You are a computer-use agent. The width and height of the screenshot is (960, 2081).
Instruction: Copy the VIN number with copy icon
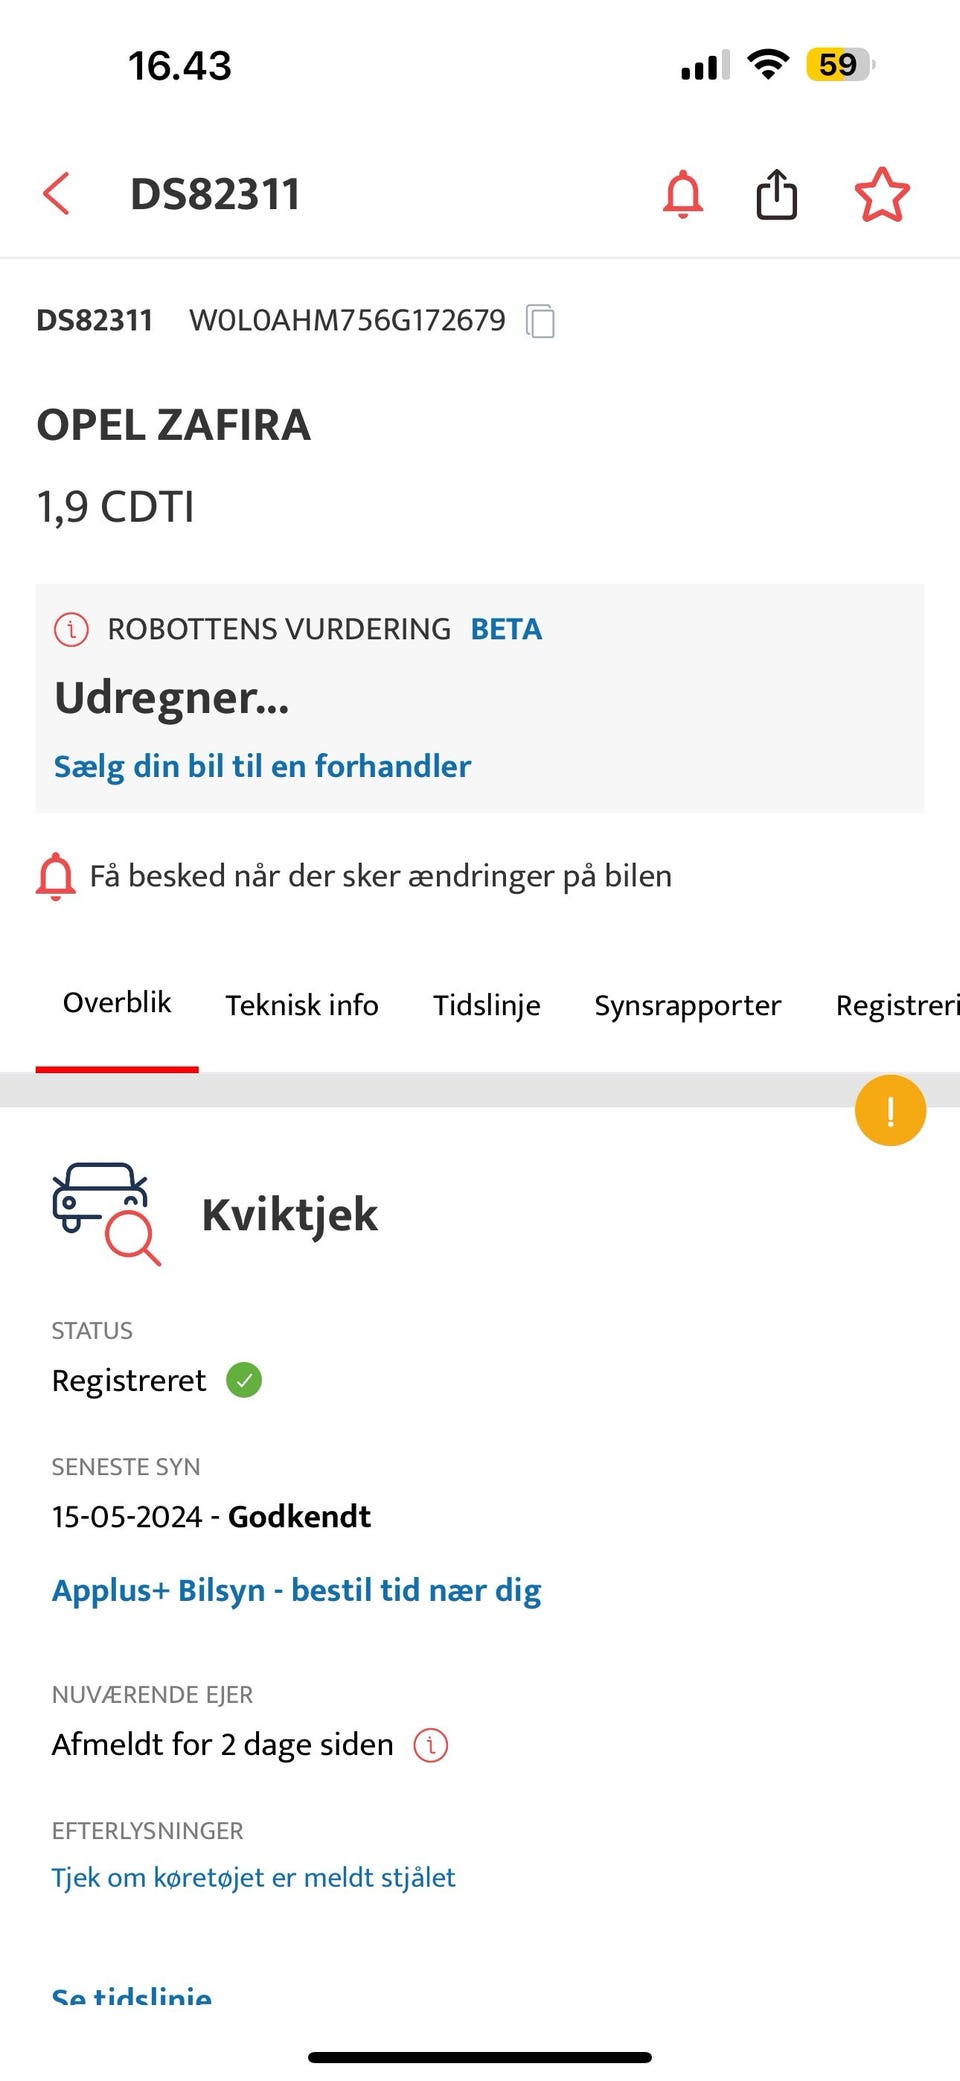point(540,321)
